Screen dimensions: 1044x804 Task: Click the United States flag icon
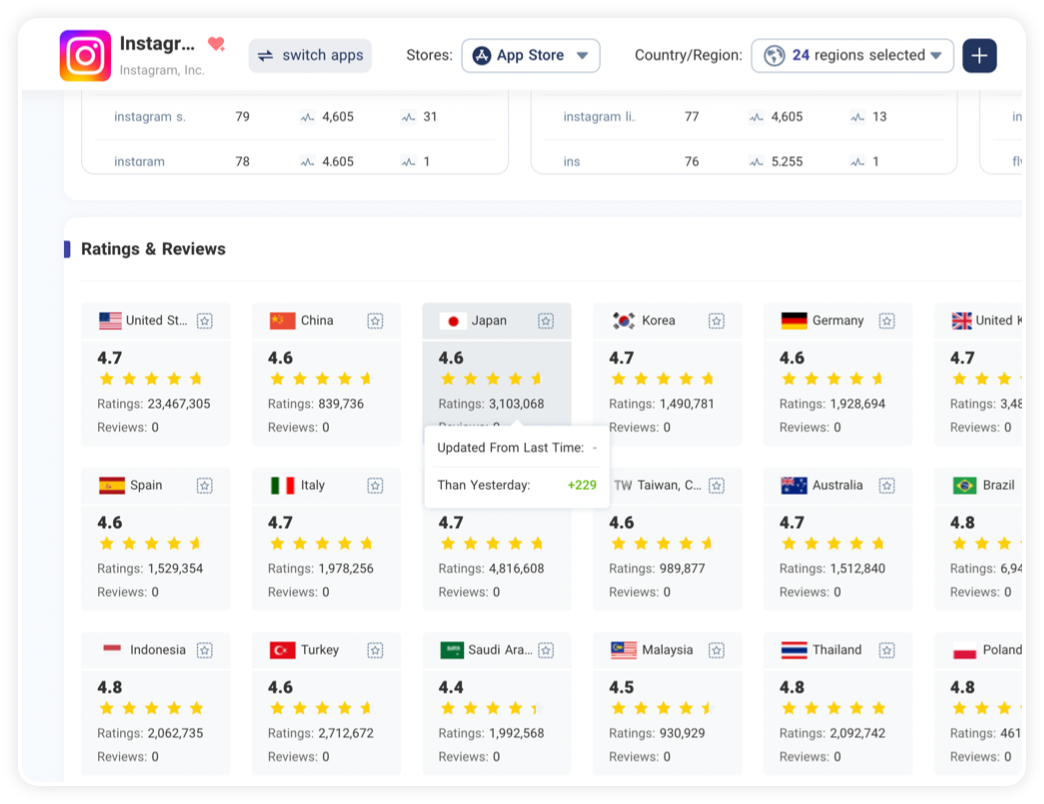[110, 321]
